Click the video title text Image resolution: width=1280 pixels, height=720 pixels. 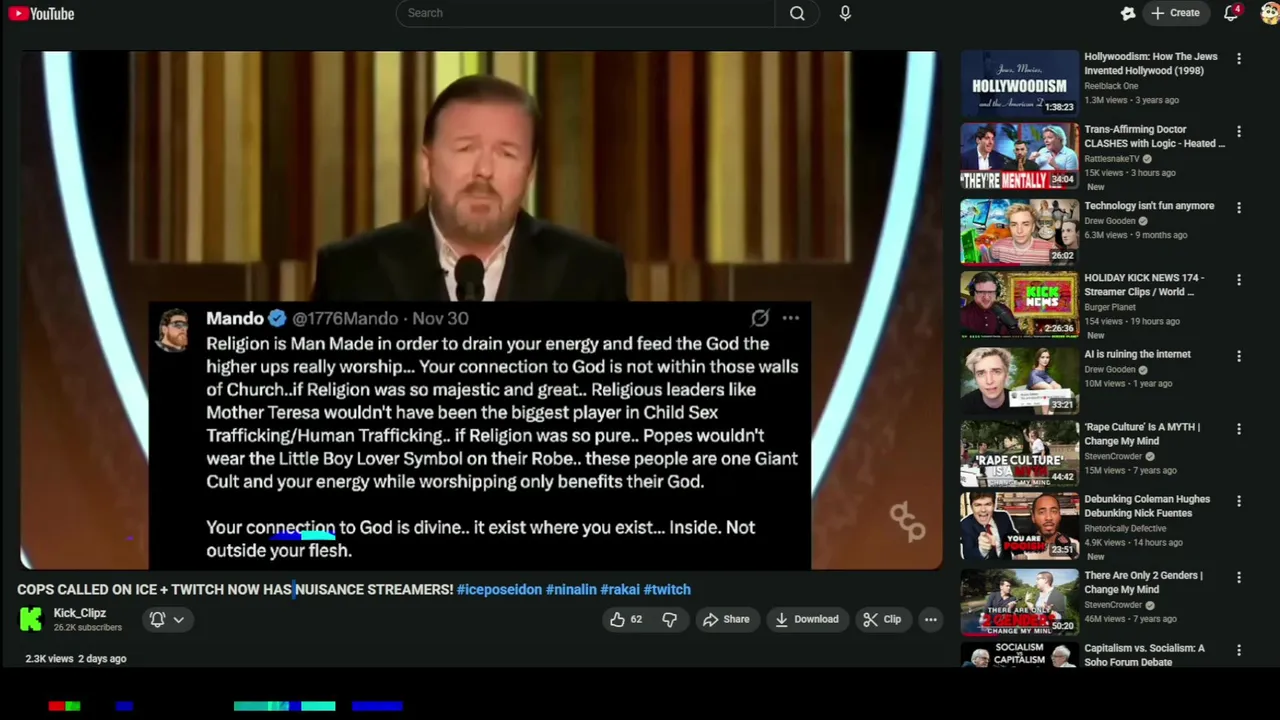(235, 590)
